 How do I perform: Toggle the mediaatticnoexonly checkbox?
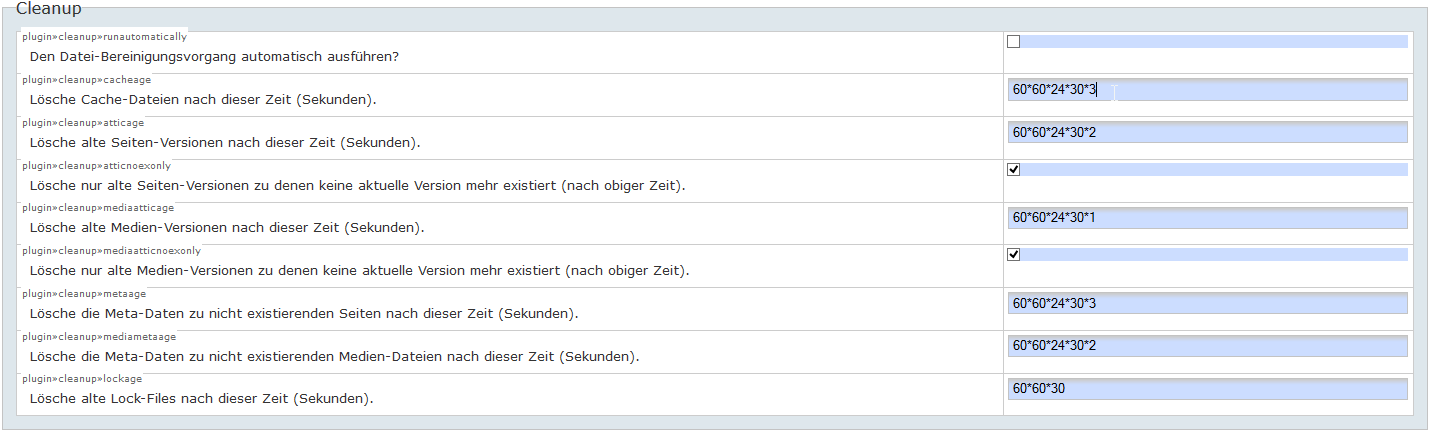1014,255
